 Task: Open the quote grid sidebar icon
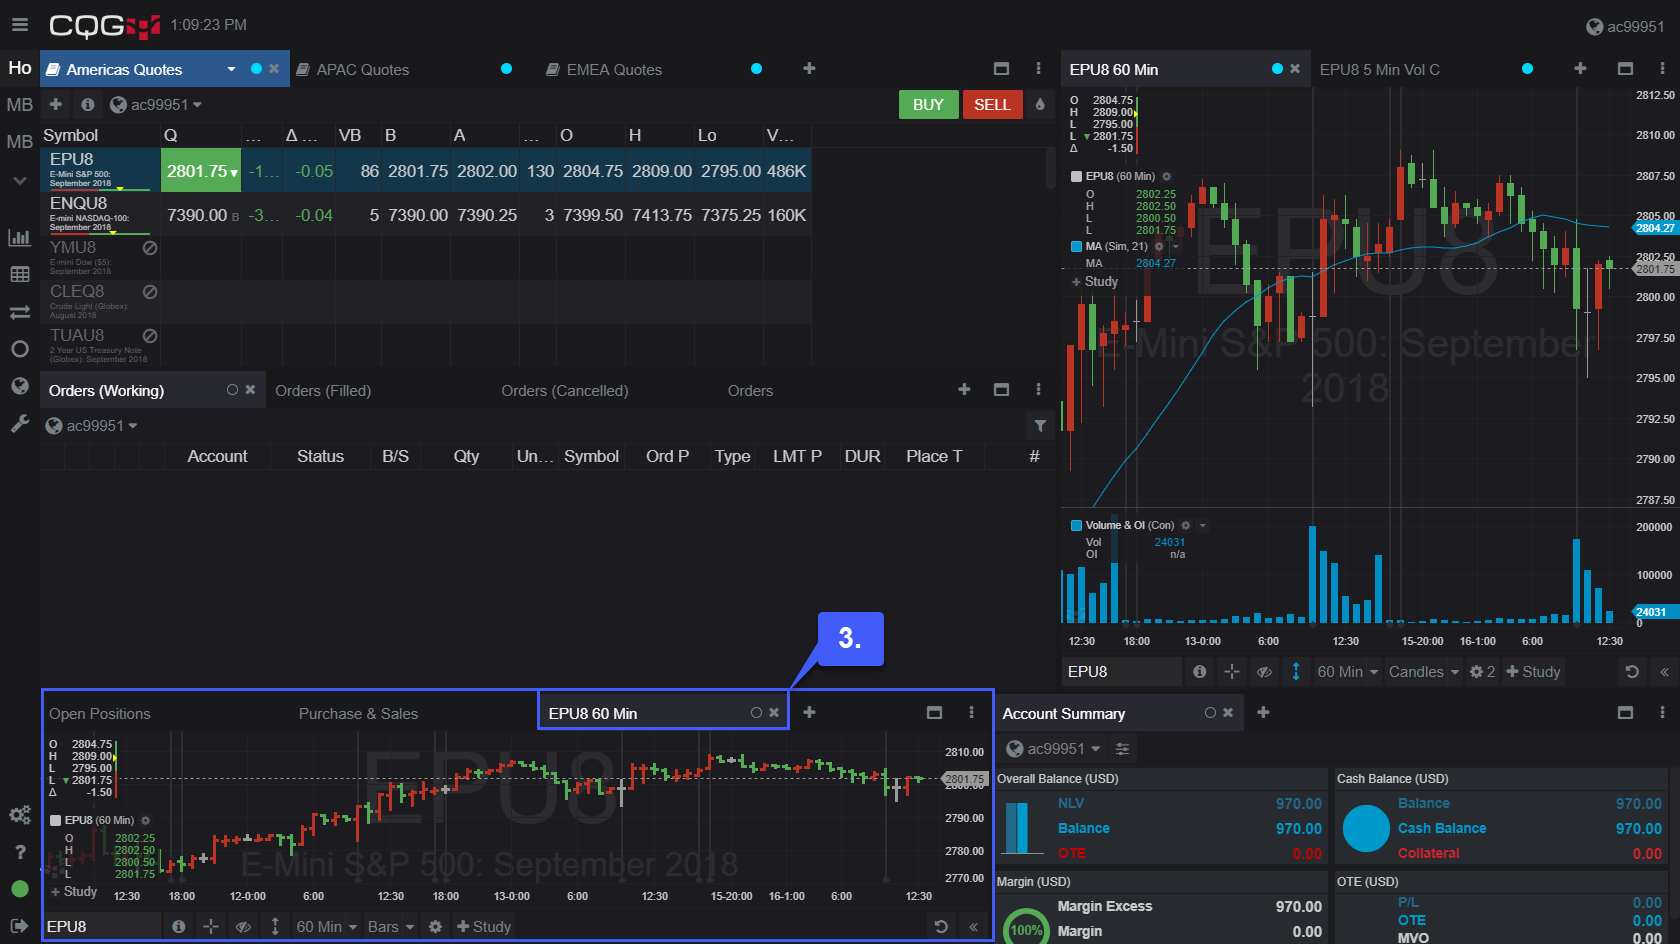coord(19,274)
